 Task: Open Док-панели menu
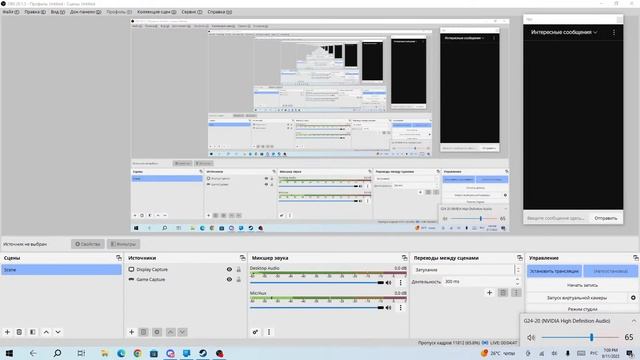click(x=85, y=12)
